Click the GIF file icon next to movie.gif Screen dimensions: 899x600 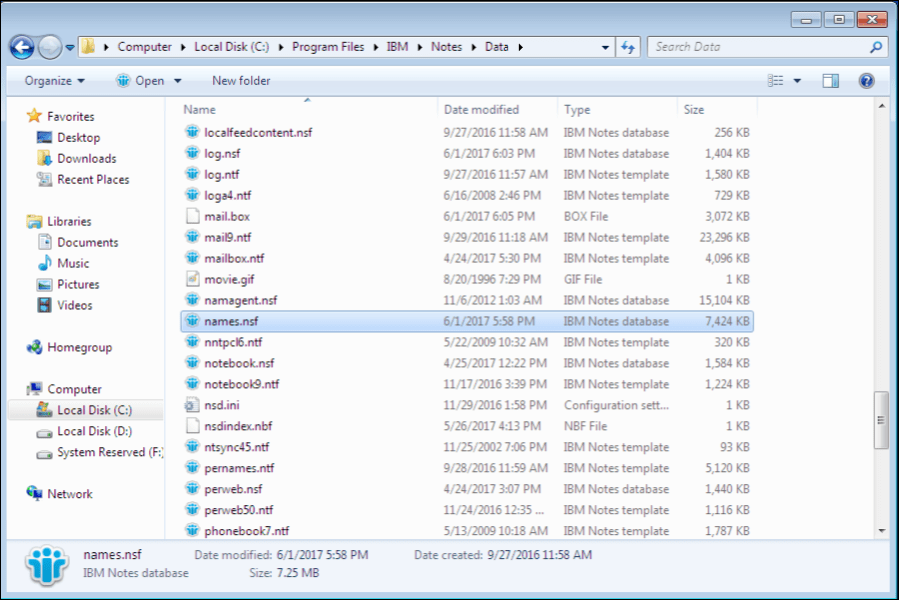point(191,279)
